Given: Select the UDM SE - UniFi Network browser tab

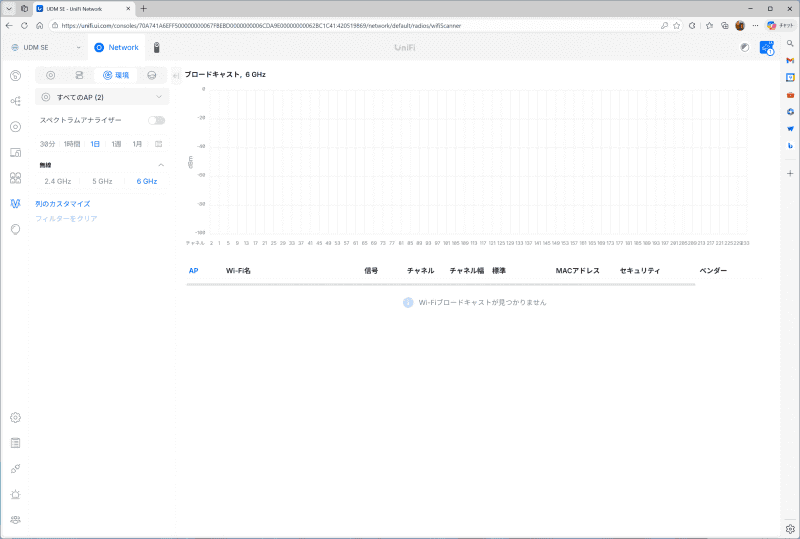Looking at the screenshot, I should [x=82, y=9].
